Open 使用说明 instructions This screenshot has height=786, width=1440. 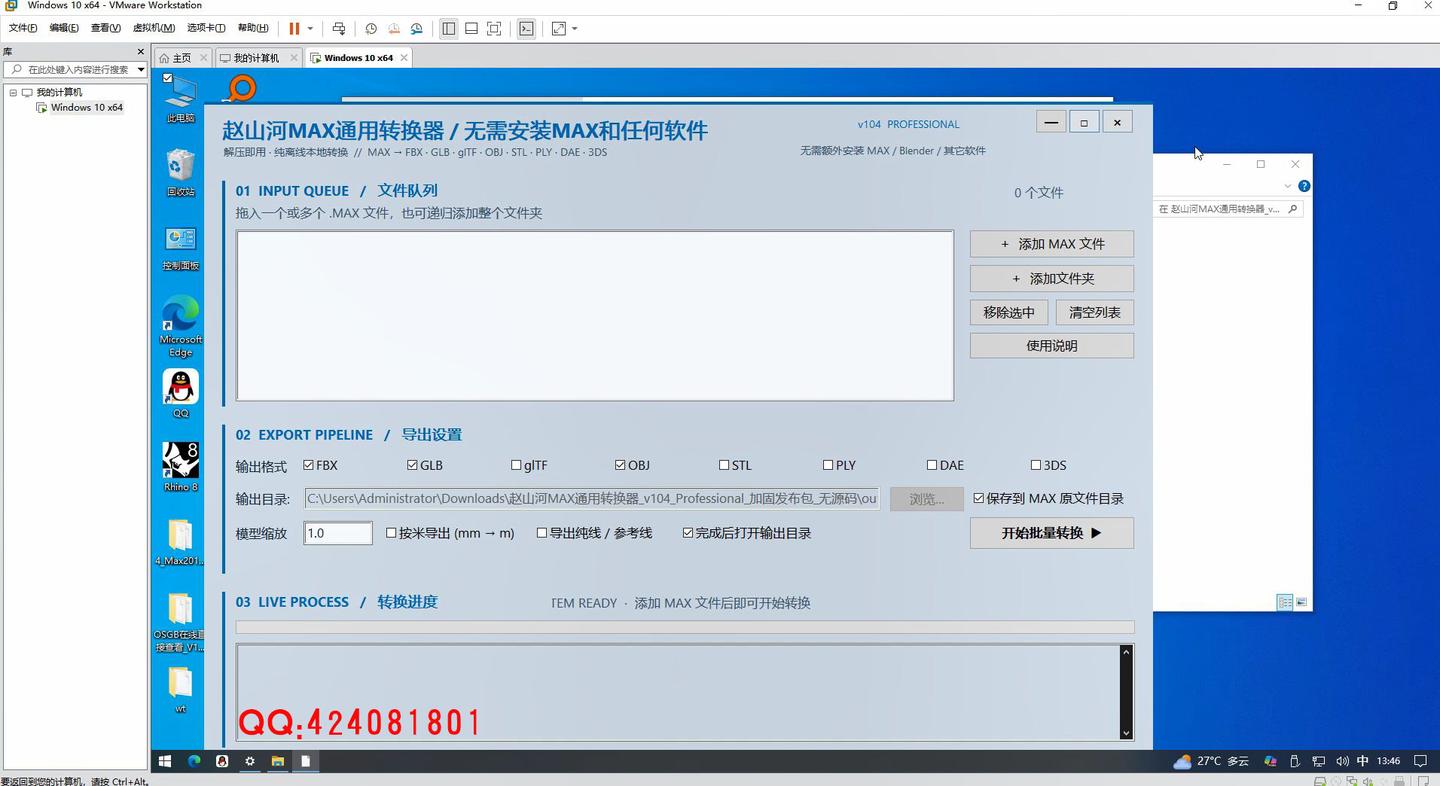1052,345
